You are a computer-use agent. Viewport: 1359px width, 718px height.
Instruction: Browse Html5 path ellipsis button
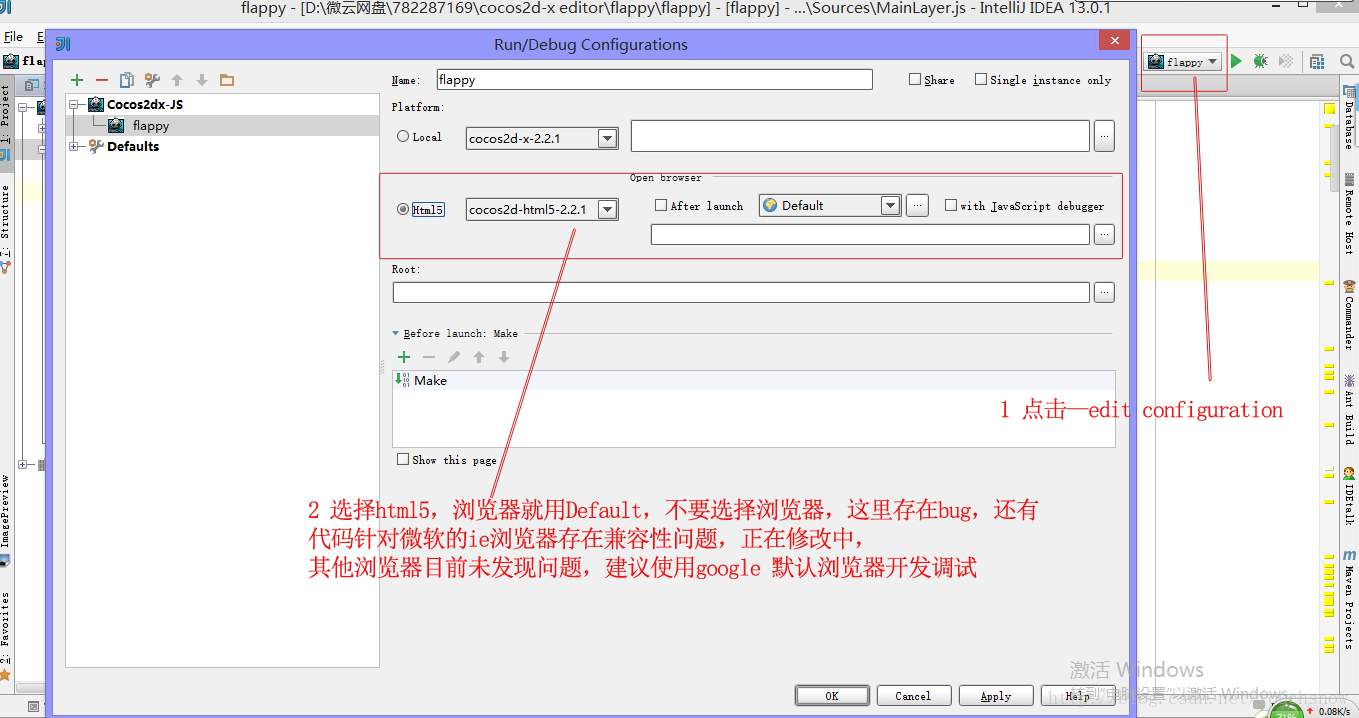1104,234
